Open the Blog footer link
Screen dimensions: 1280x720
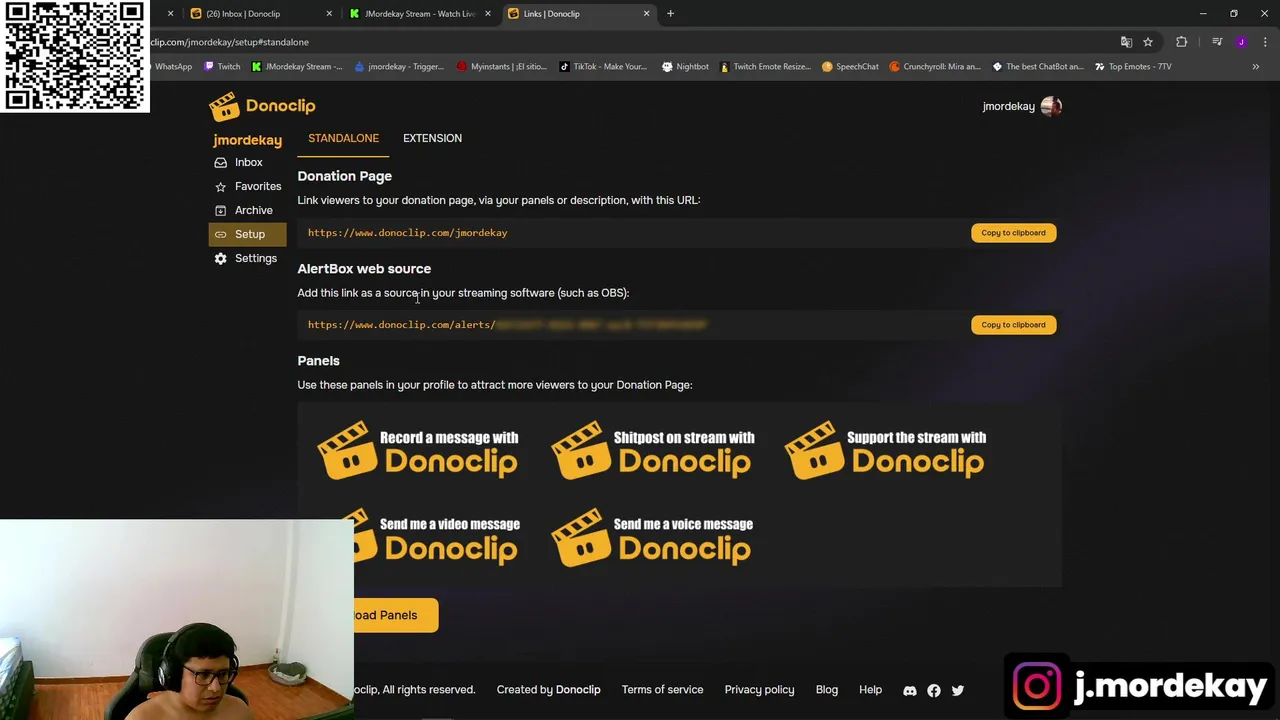pos(826,690)
